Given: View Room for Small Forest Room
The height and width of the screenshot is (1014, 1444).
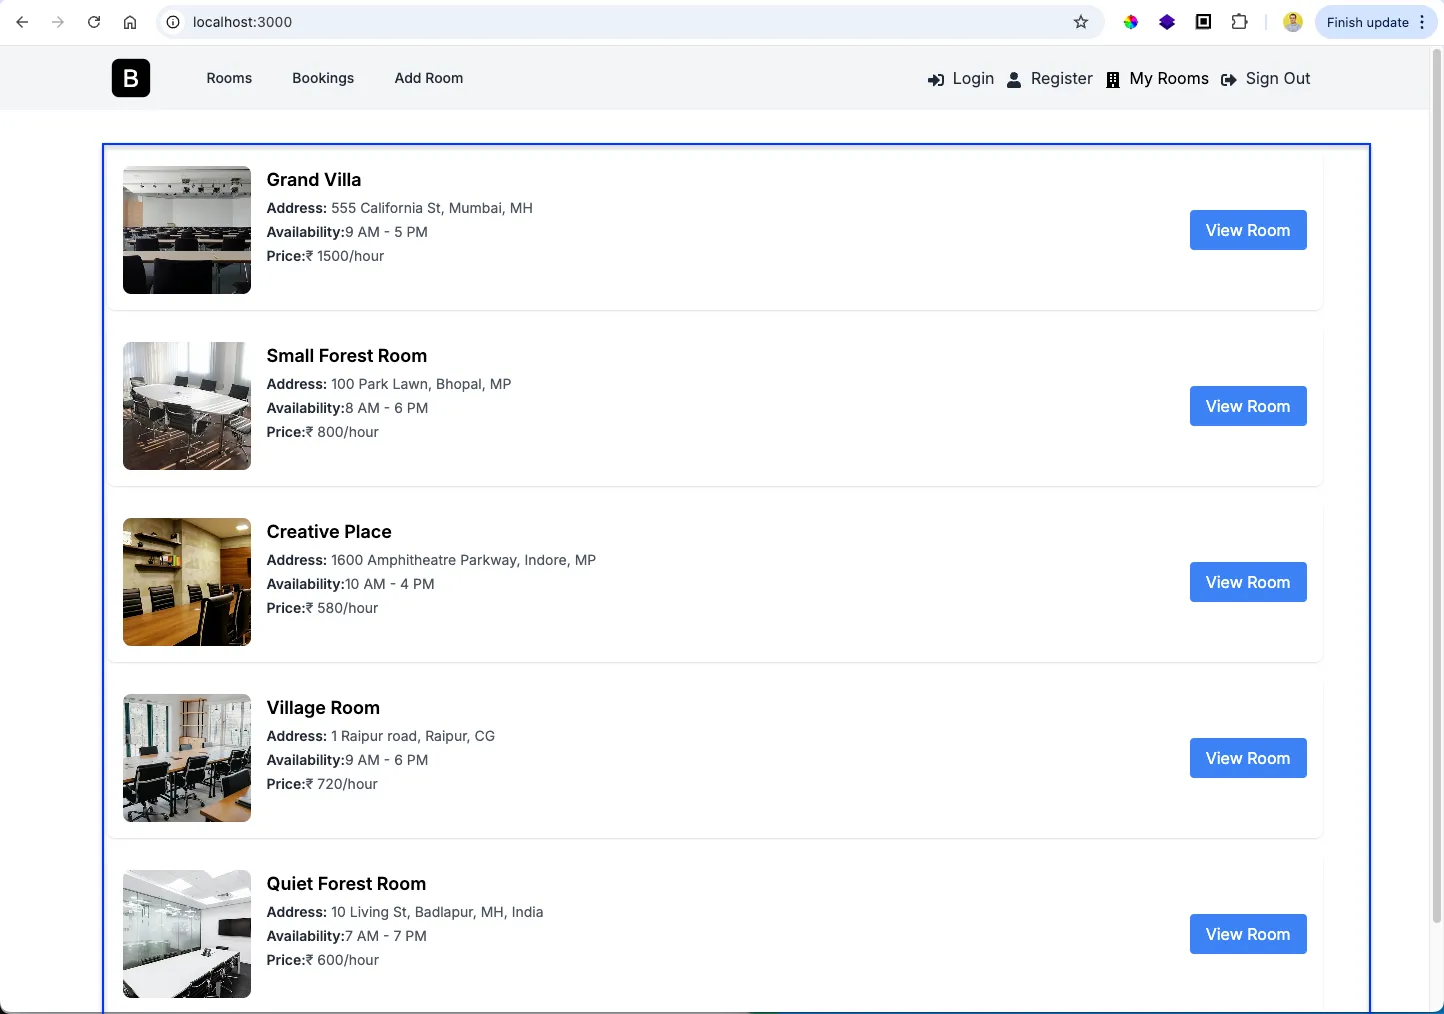Looking at the screenshot, I should pos(1248,406).
